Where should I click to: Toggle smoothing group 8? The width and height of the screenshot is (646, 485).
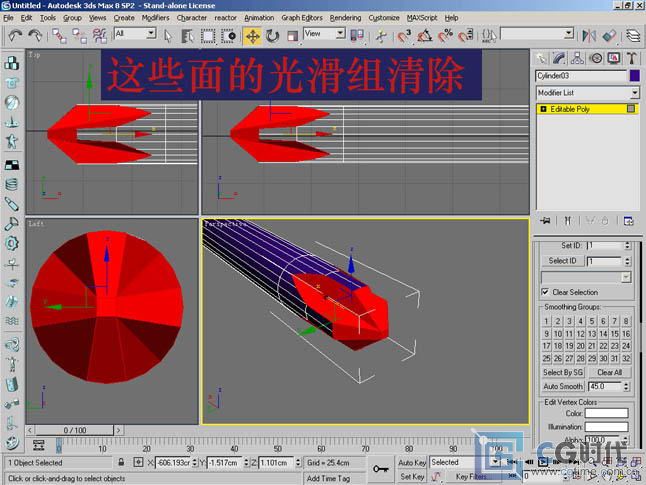(x=626, y=321)
